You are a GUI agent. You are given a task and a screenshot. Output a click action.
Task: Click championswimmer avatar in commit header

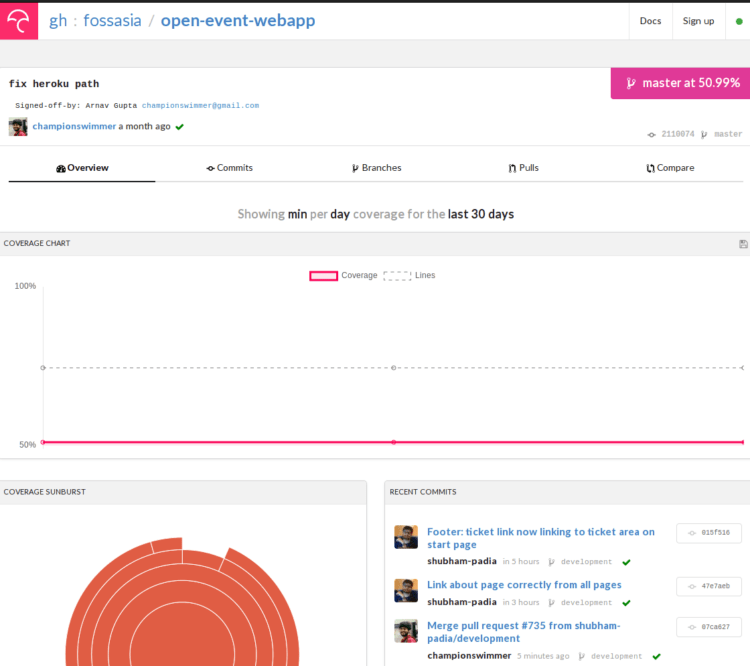(18, 127)
